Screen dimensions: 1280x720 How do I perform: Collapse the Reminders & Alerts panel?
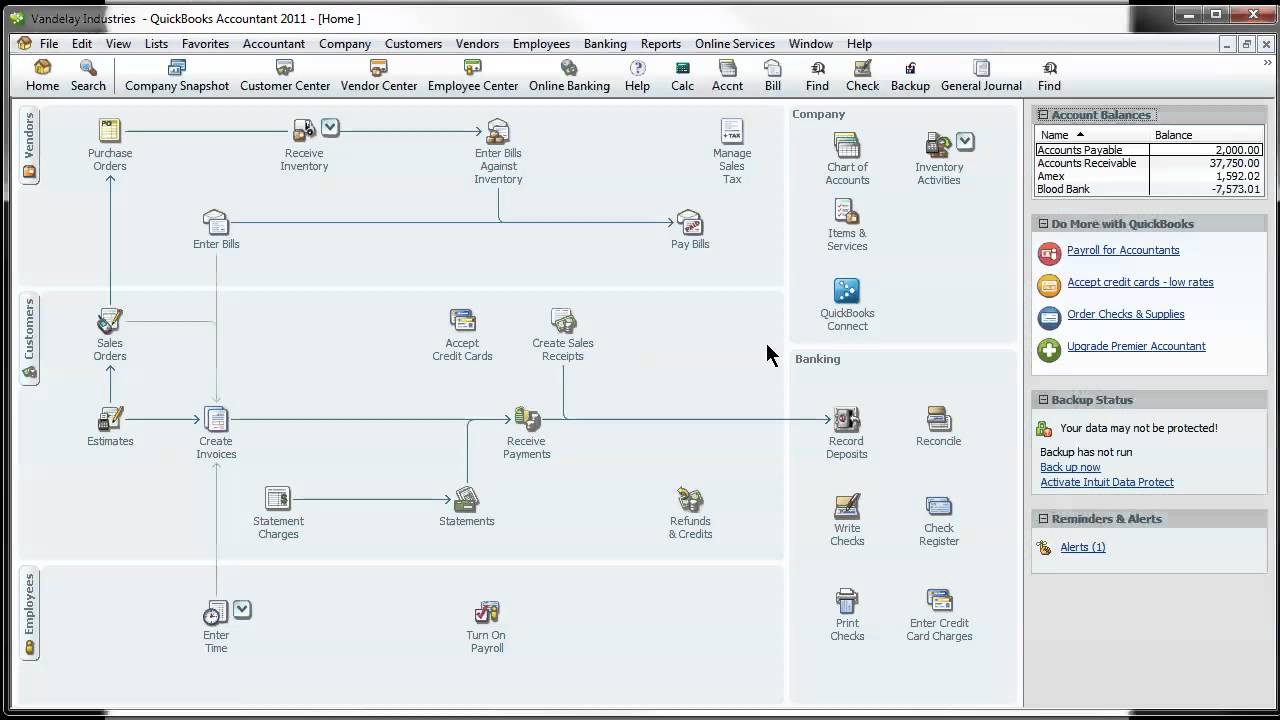point(1043,519)
